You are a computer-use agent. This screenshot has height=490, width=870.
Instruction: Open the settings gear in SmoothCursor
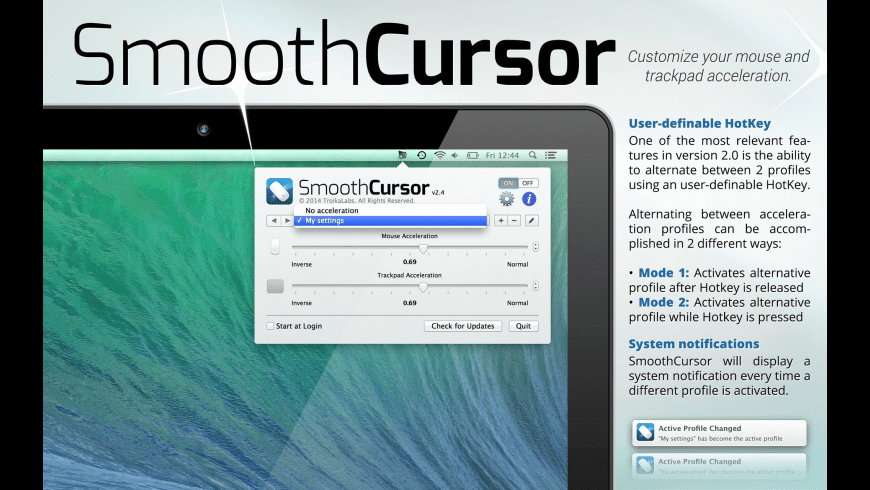507,199
